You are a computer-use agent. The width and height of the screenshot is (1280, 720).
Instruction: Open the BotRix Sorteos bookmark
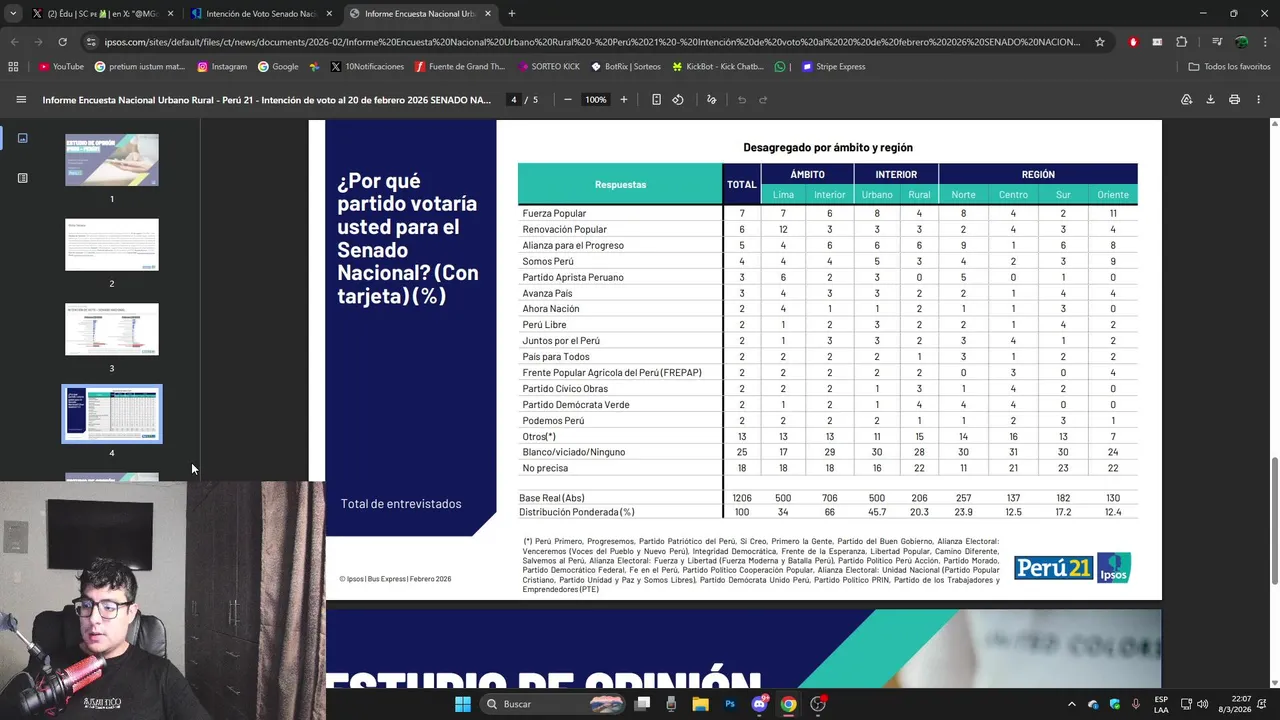(x=625, y=67)
